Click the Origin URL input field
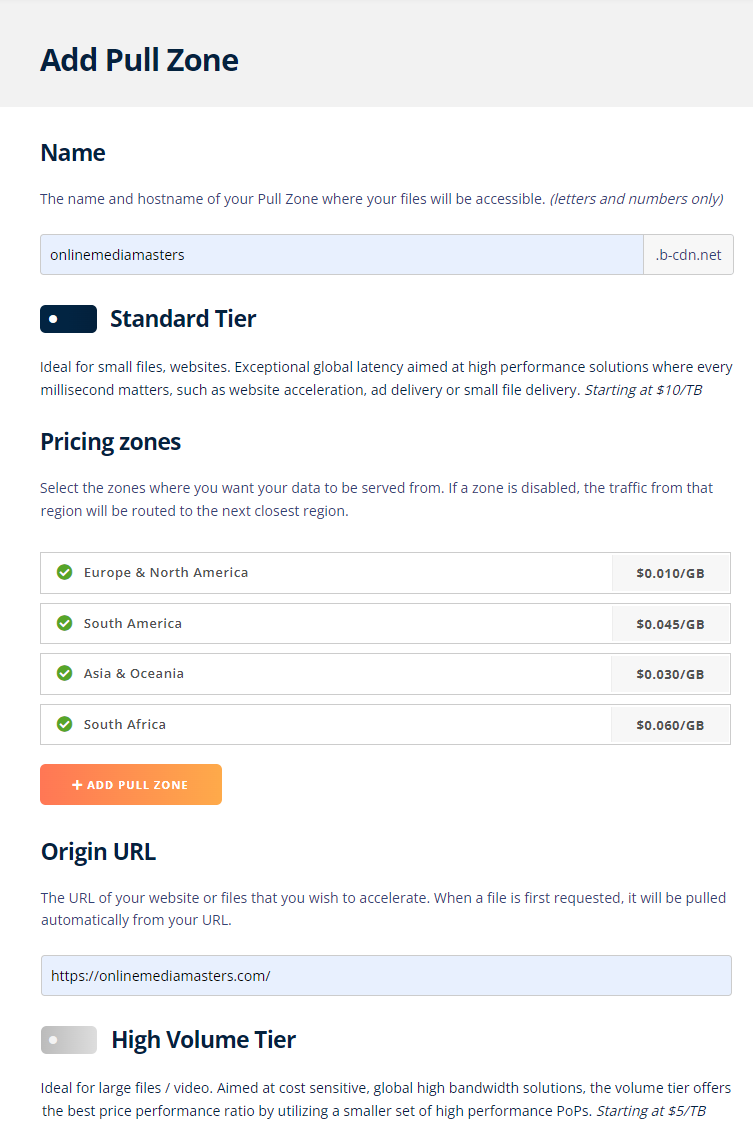This screenshot has width=753, height=1141. pyautogui.click(x=386, y=975)
